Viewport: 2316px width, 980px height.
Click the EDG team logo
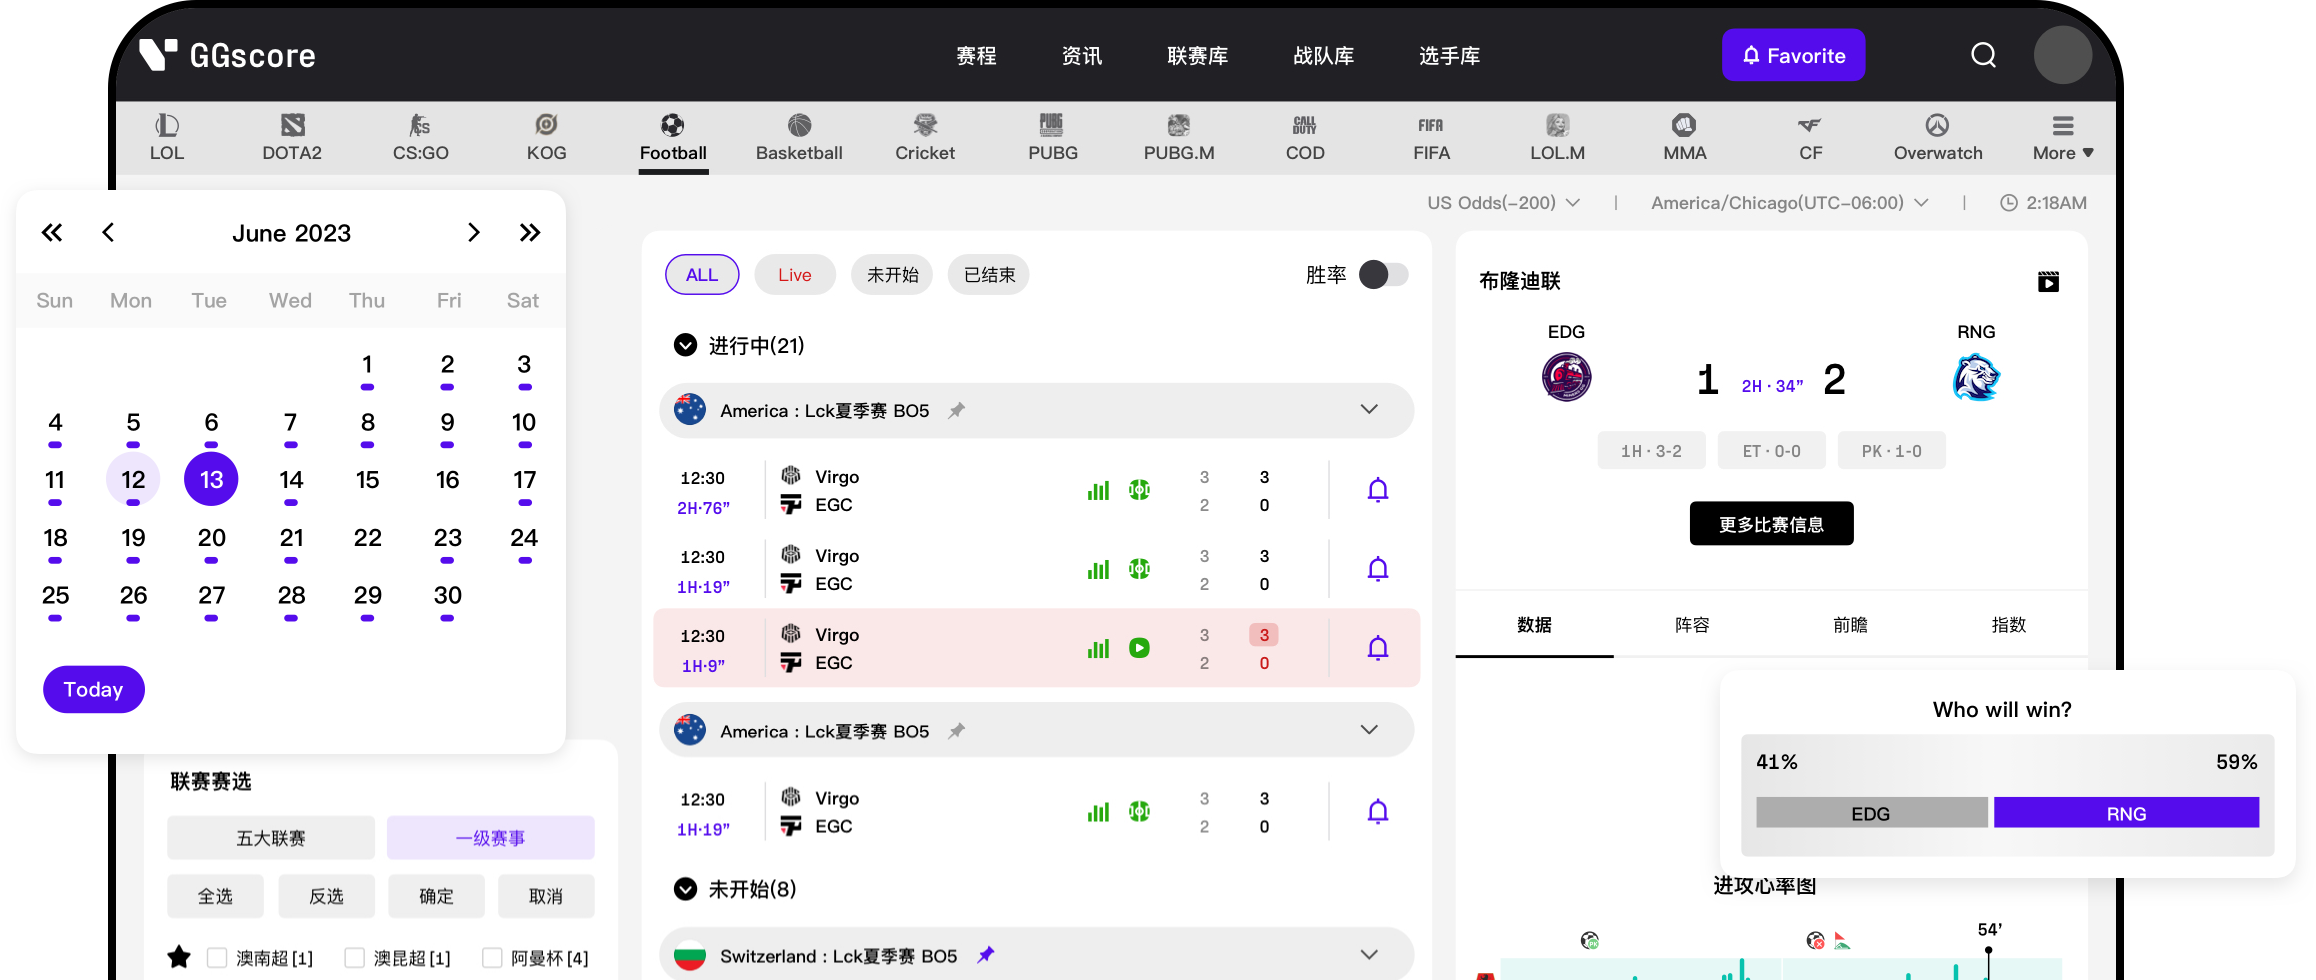coord(1566,377)
